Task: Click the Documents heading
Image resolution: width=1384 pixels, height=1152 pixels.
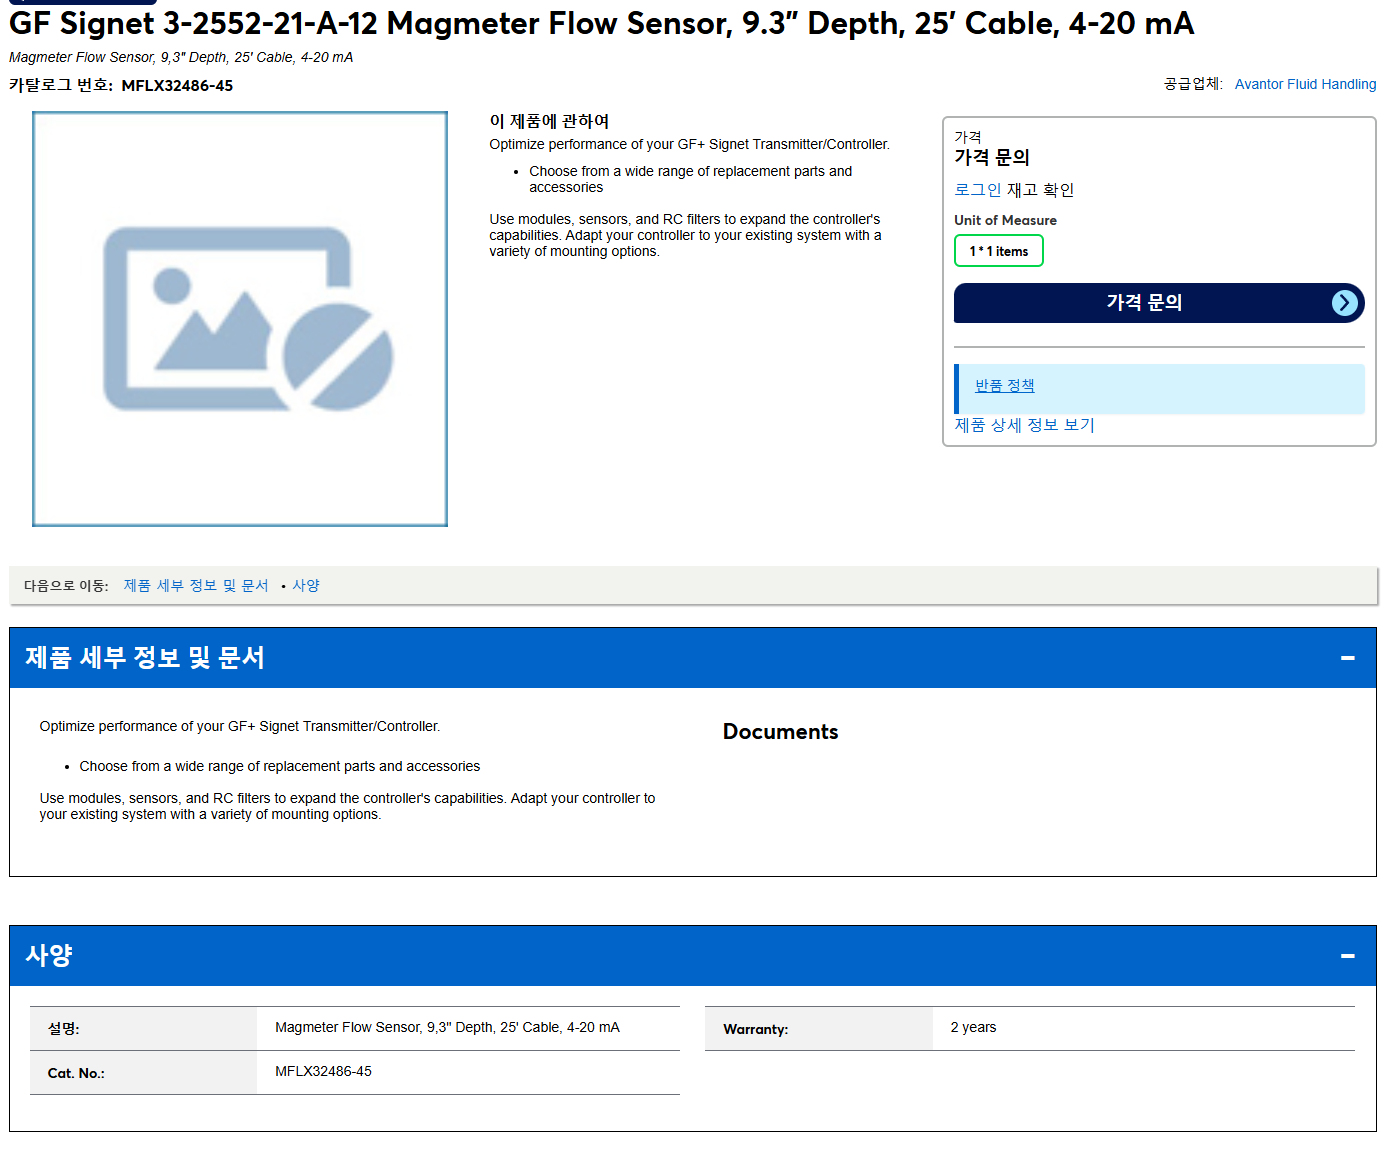Action: coord(780,732)
